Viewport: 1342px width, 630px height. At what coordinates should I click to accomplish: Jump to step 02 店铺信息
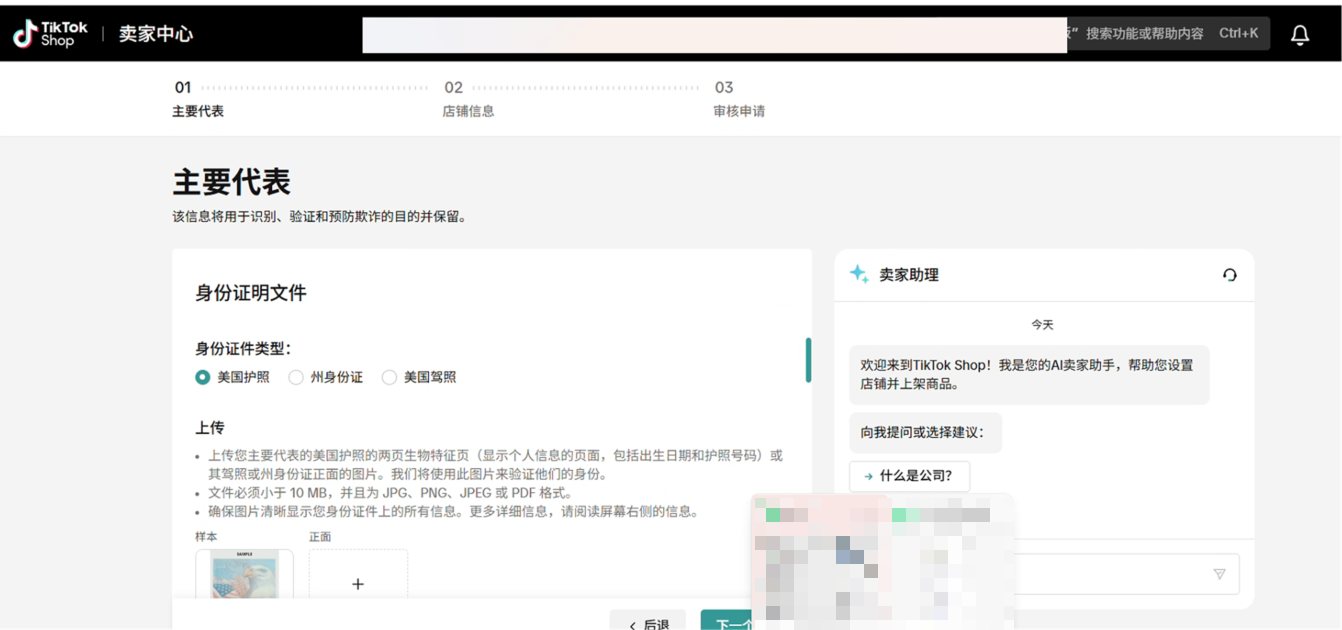468,99
